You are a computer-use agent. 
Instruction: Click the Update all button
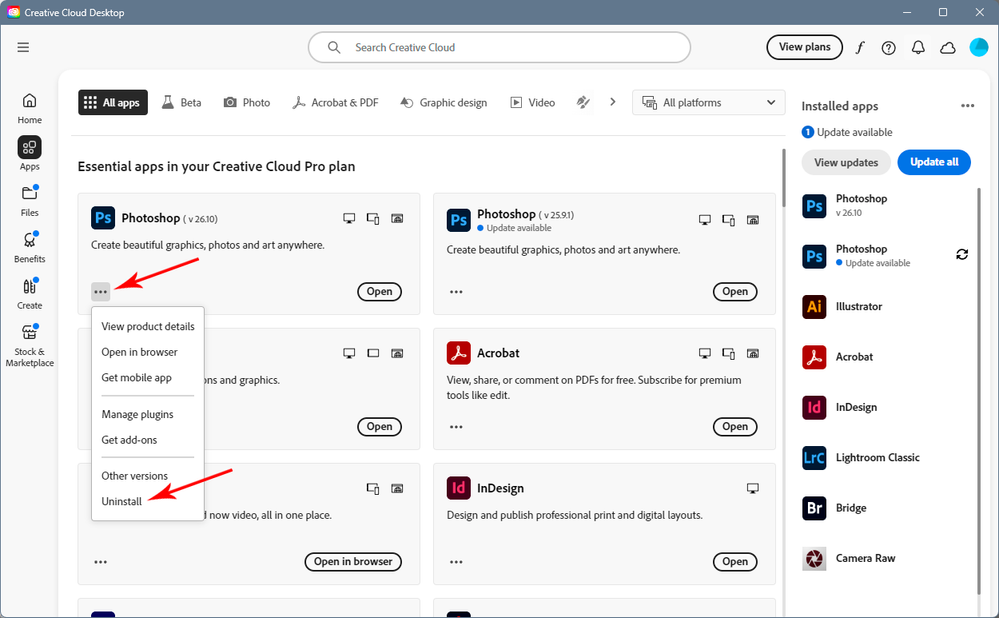934,162
